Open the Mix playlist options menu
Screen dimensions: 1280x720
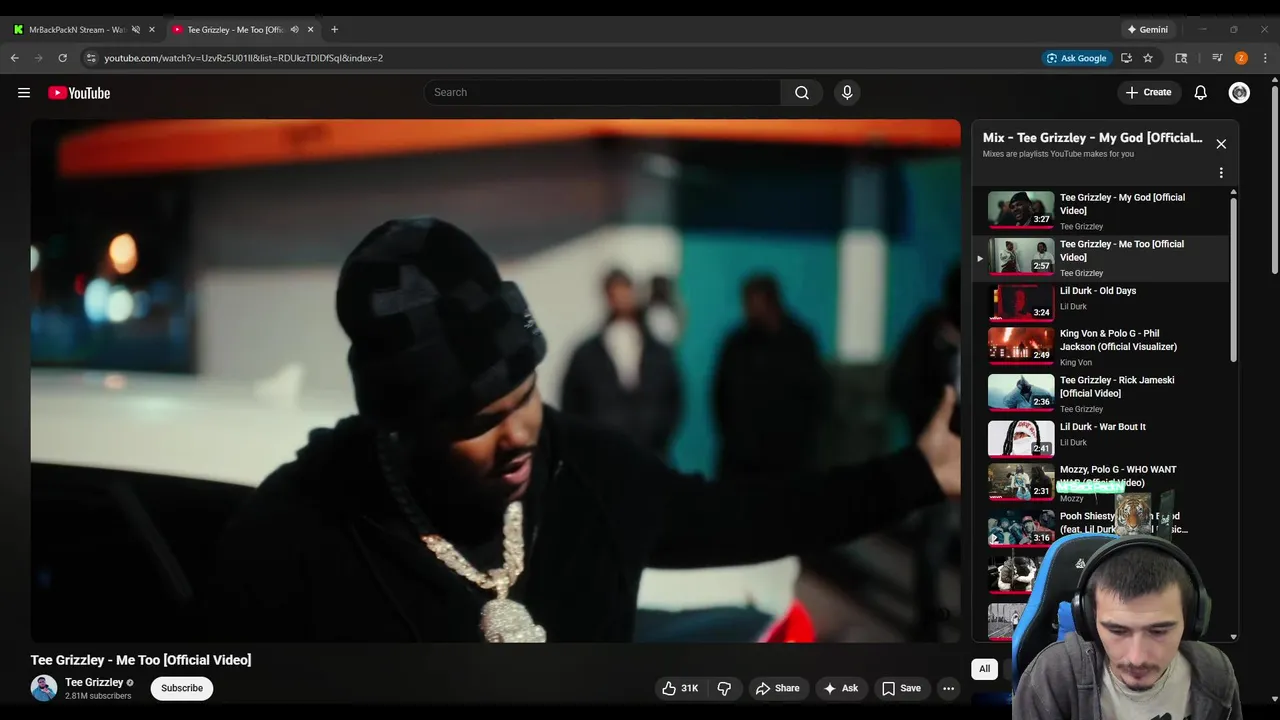pos(1221,173)
